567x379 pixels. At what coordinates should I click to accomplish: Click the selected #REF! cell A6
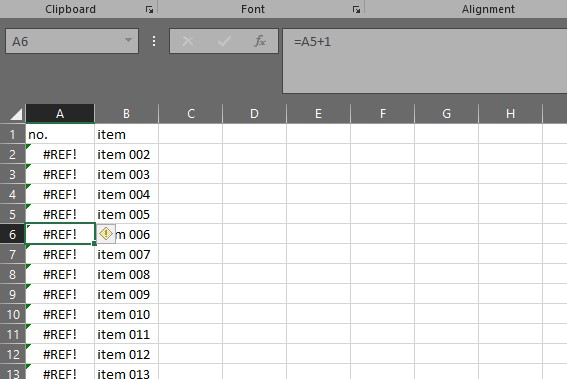tap(60, 234)
